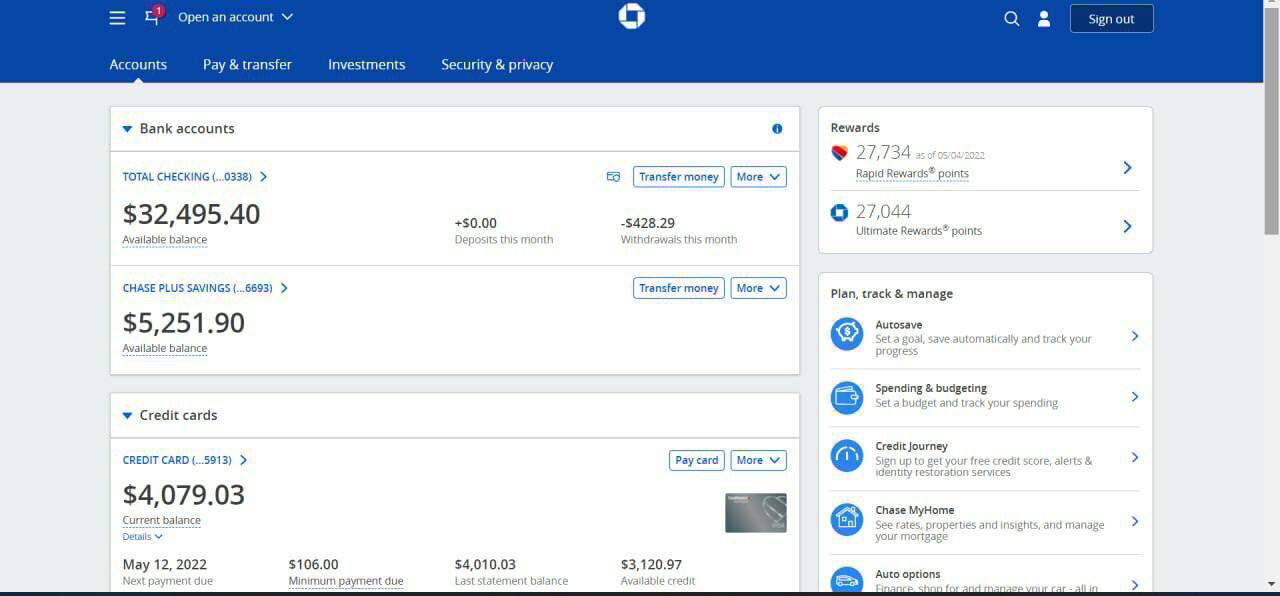Click the Autosave heading
Image resolution: width=1280 pixels, height=596 pixels.
[x=899, y=325]
